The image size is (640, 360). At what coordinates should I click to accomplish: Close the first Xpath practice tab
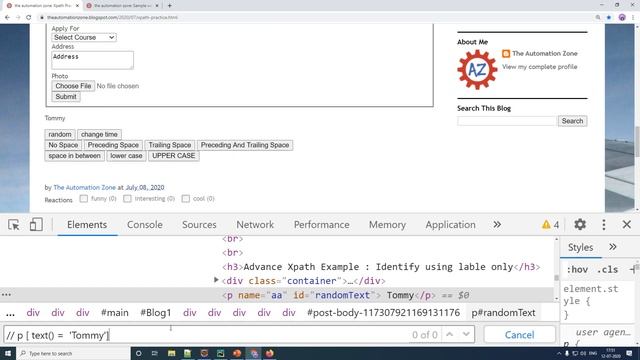(x=78, y=6)
